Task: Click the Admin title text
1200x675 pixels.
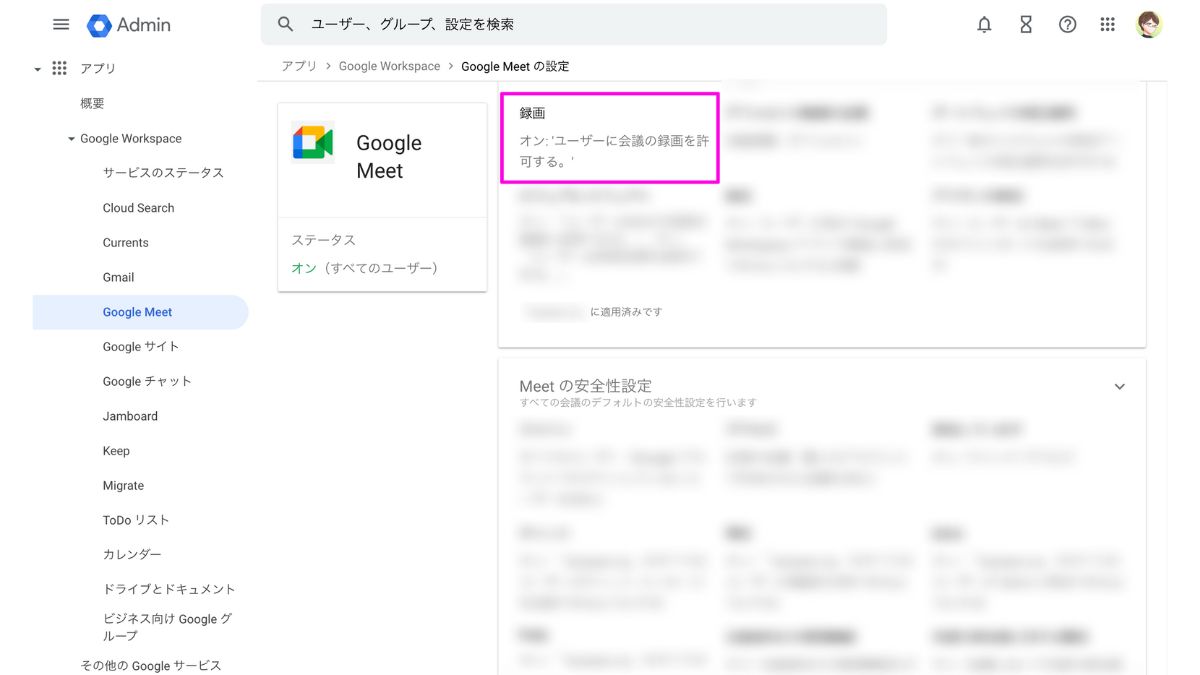Action: (144, 25)
